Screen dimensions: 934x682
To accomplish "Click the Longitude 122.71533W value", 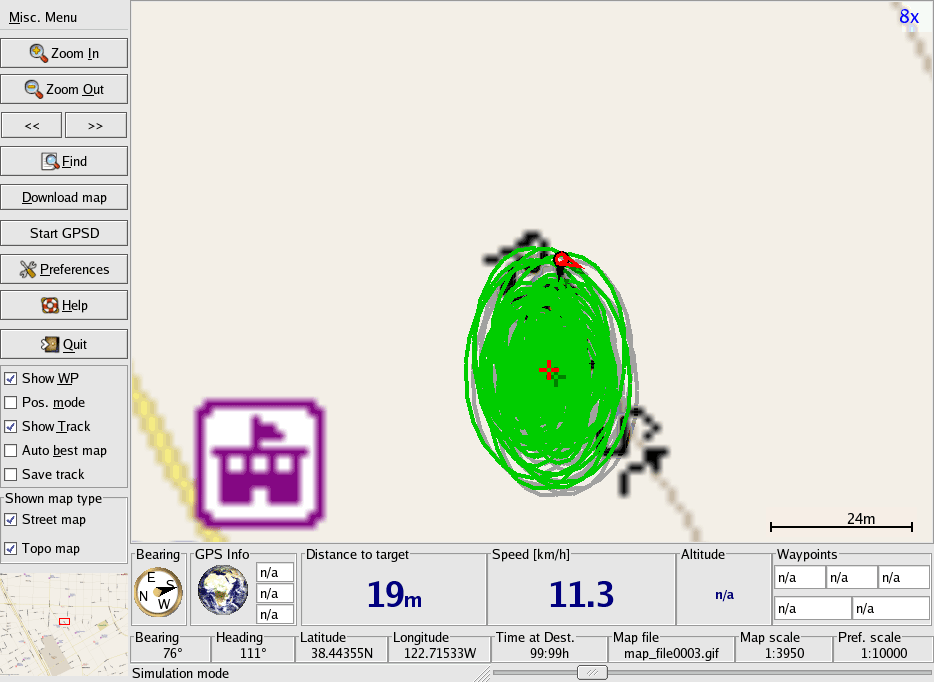I will point(440,653).
